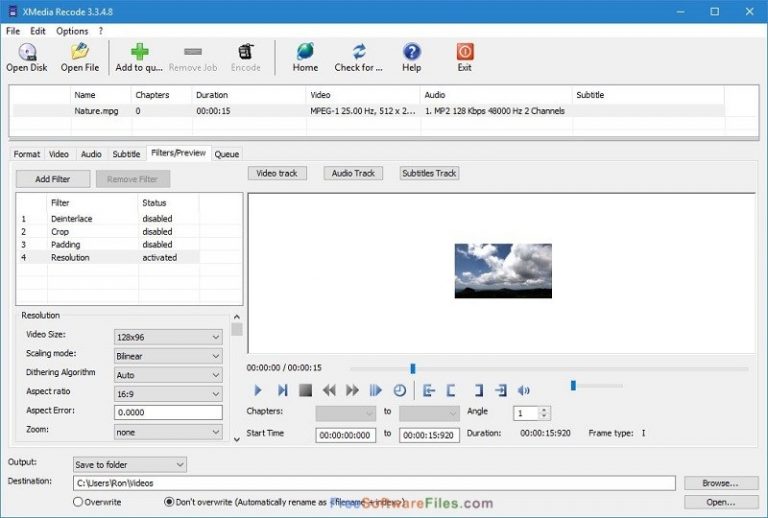Select the Overwrite radio button
Image resolution: width=768 pixels, height=518 pixels.
(78, 502)
